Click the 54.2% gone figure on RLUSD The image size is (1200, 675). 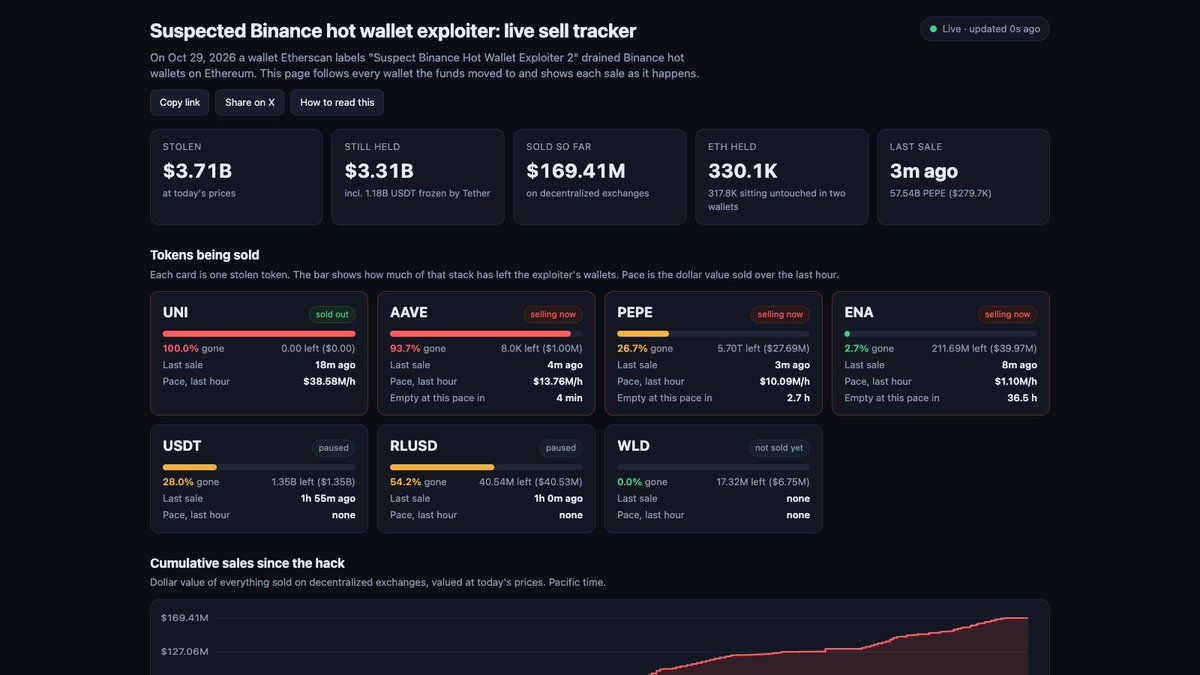[x=418, y=482]
